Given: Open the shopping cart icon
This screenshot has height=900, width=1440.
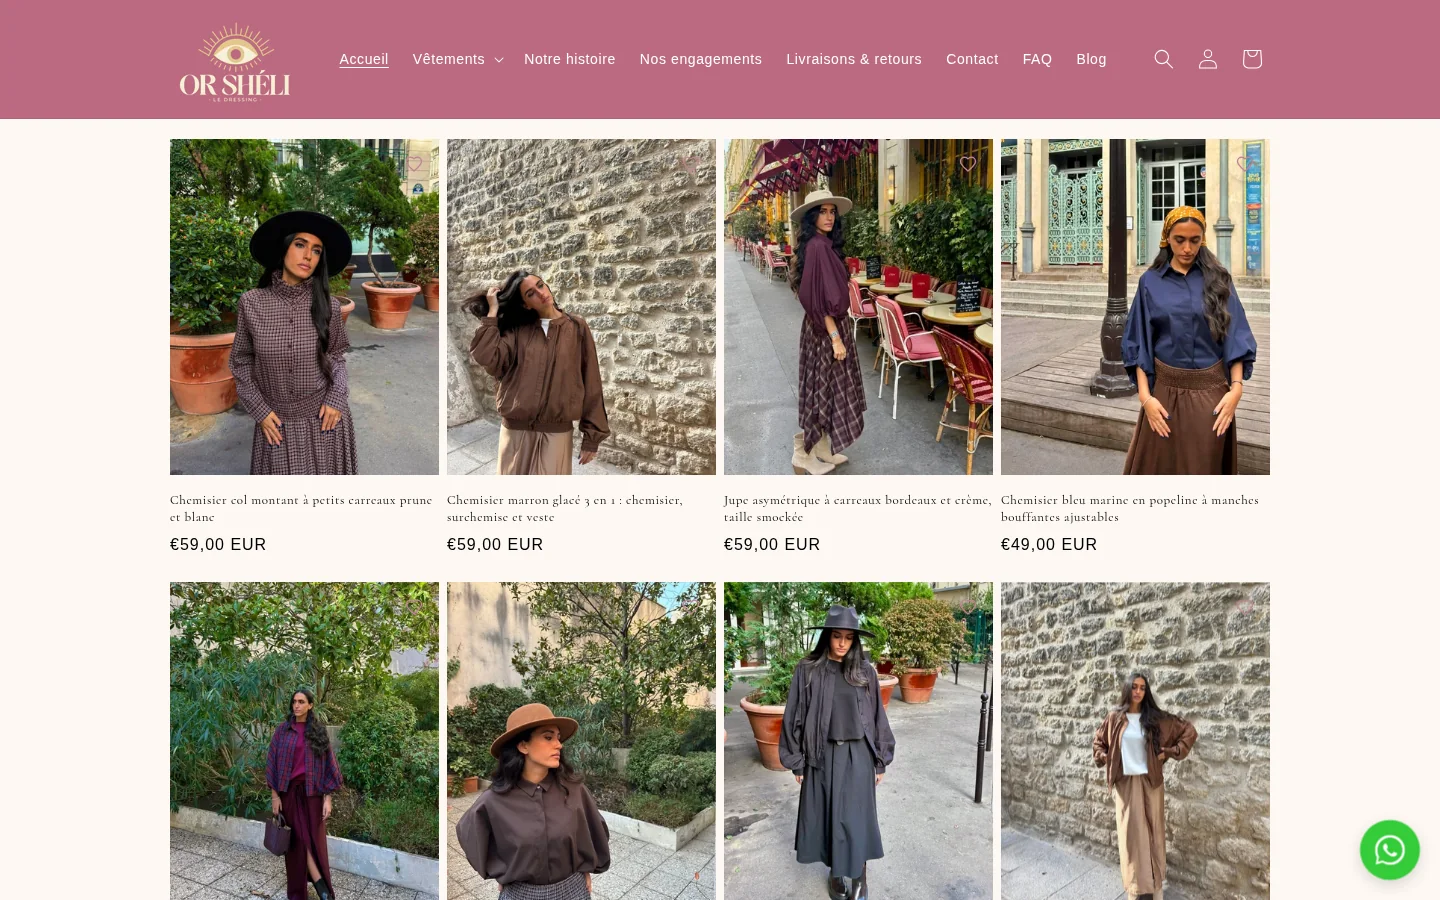Looking at the screenshot, I should (x=1252, y=59).
